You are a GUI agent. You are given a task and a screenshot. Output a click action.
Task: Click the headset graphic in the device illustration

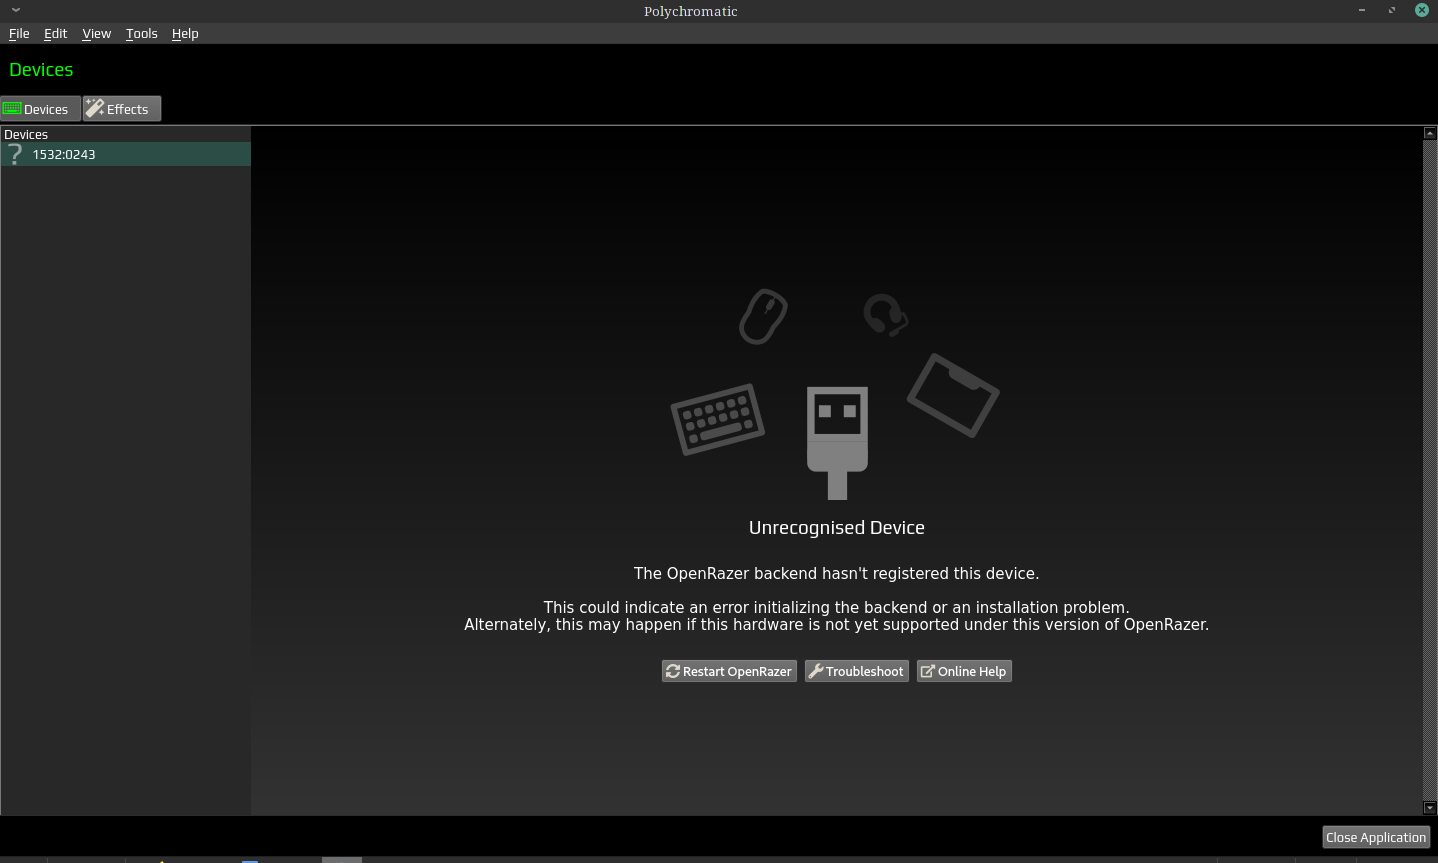[x=884, y=315]
